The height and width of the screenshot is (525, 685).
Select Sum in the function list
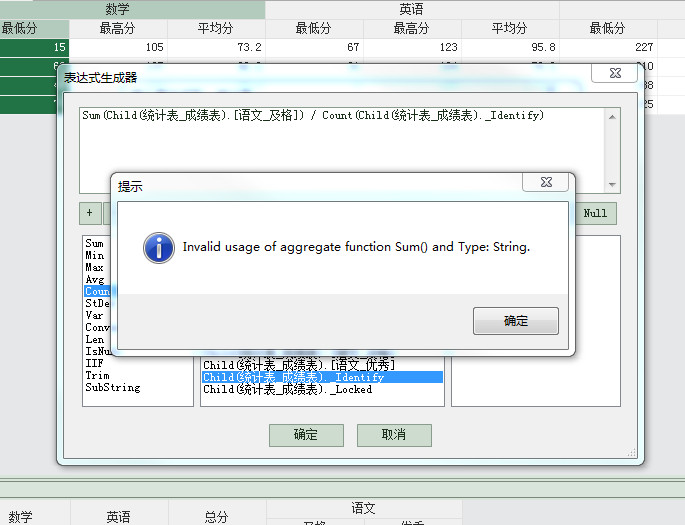[94, 243]
